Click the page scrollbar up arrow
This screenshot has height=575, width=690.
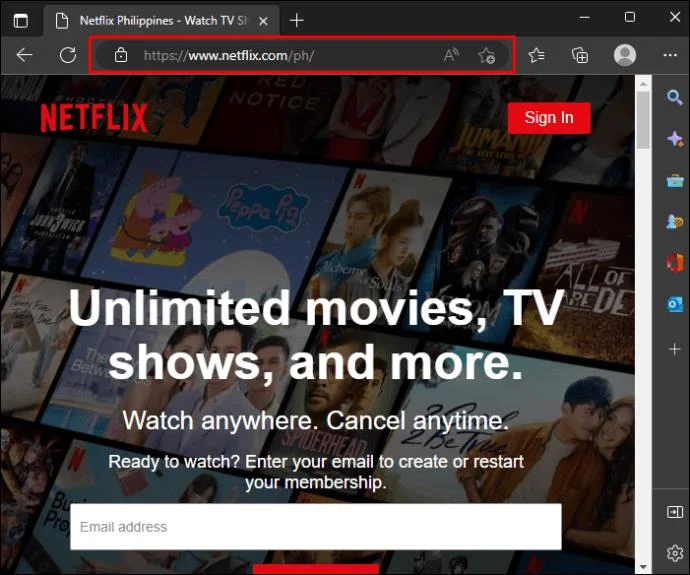click(643, 84)
